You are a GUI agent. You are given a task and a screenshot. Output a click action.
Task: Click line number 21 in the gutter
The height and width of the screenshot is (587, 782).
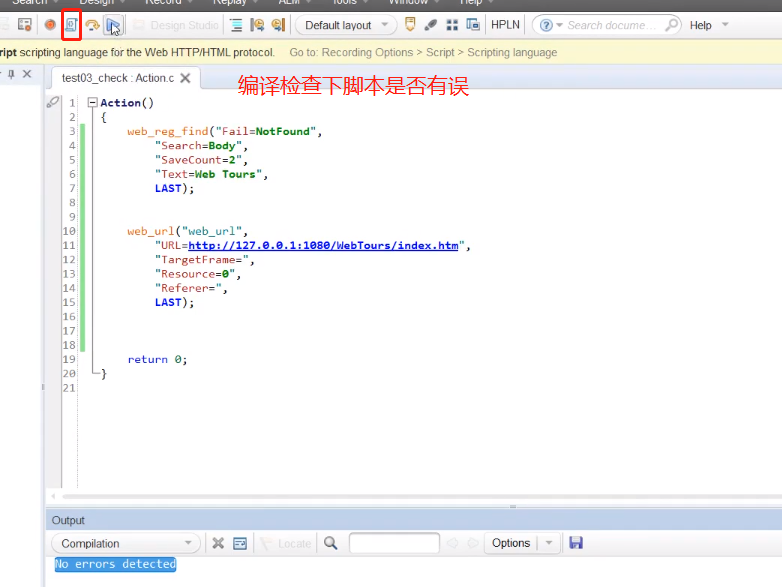tap(69, 388)
